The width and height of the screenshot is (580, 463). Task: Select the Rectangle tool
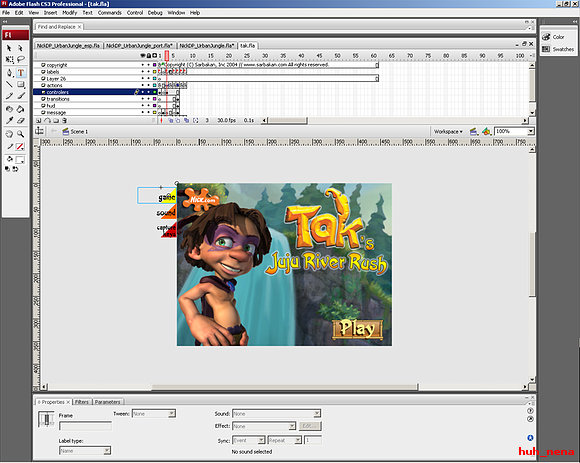tap(21, 84)
